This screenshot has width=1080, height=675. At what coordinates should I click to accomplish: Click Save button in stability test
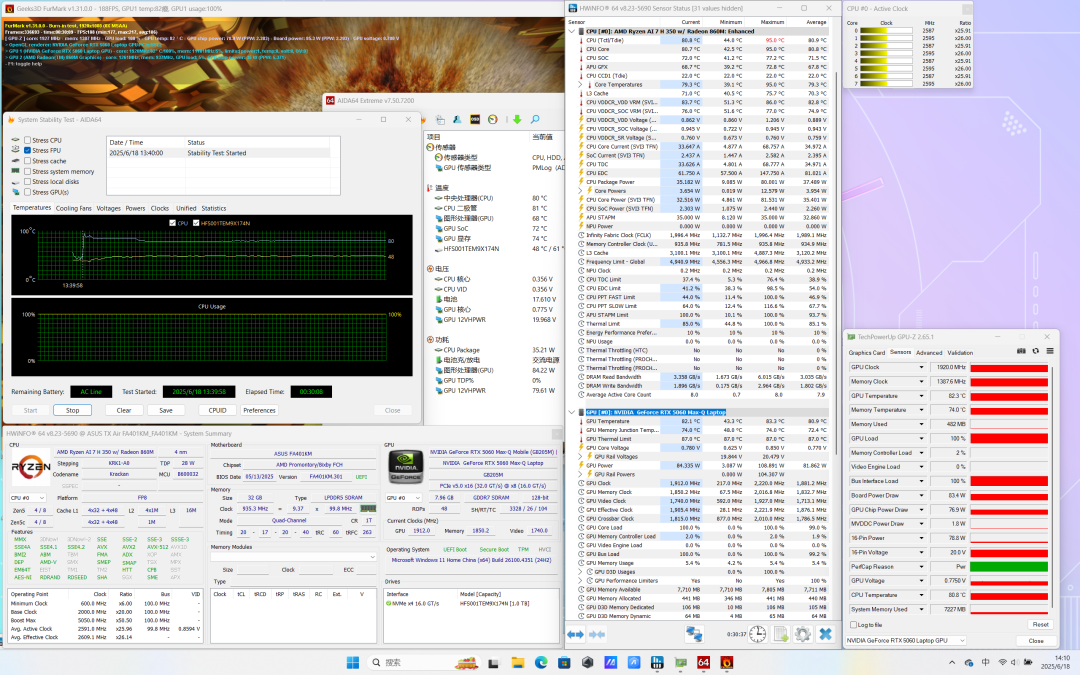point(166,410)
